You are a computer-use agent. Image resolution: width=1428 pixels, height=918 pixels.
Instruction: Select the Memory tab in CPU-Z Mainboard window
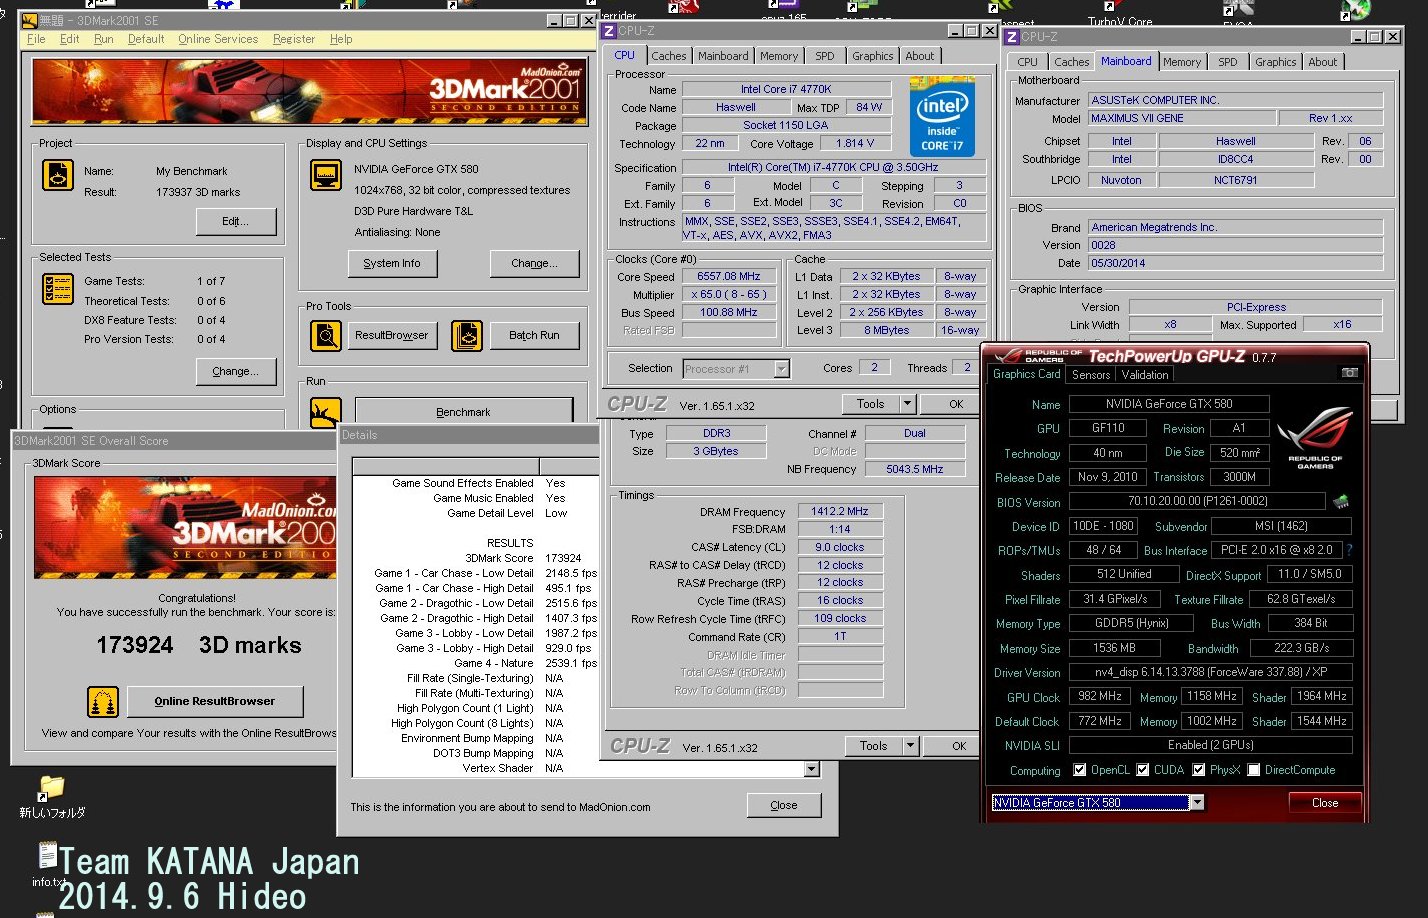[1182, 62]
